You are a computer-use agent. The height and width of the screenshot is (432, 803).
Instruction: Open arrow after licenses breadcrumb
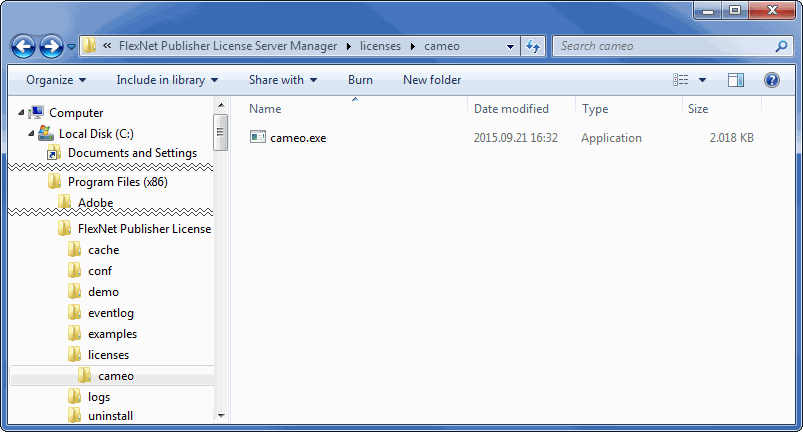point(413,47)
